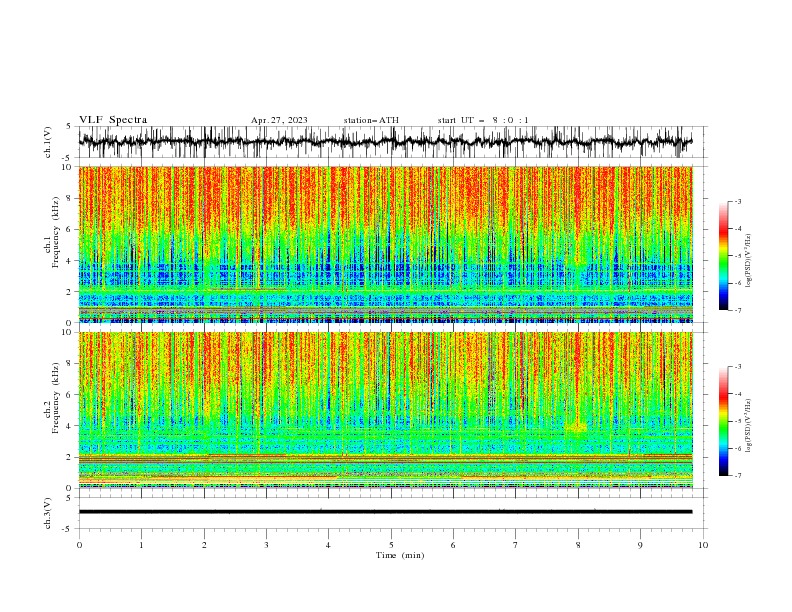
Task: Click time axis tick label "7"
Action: 516,545
